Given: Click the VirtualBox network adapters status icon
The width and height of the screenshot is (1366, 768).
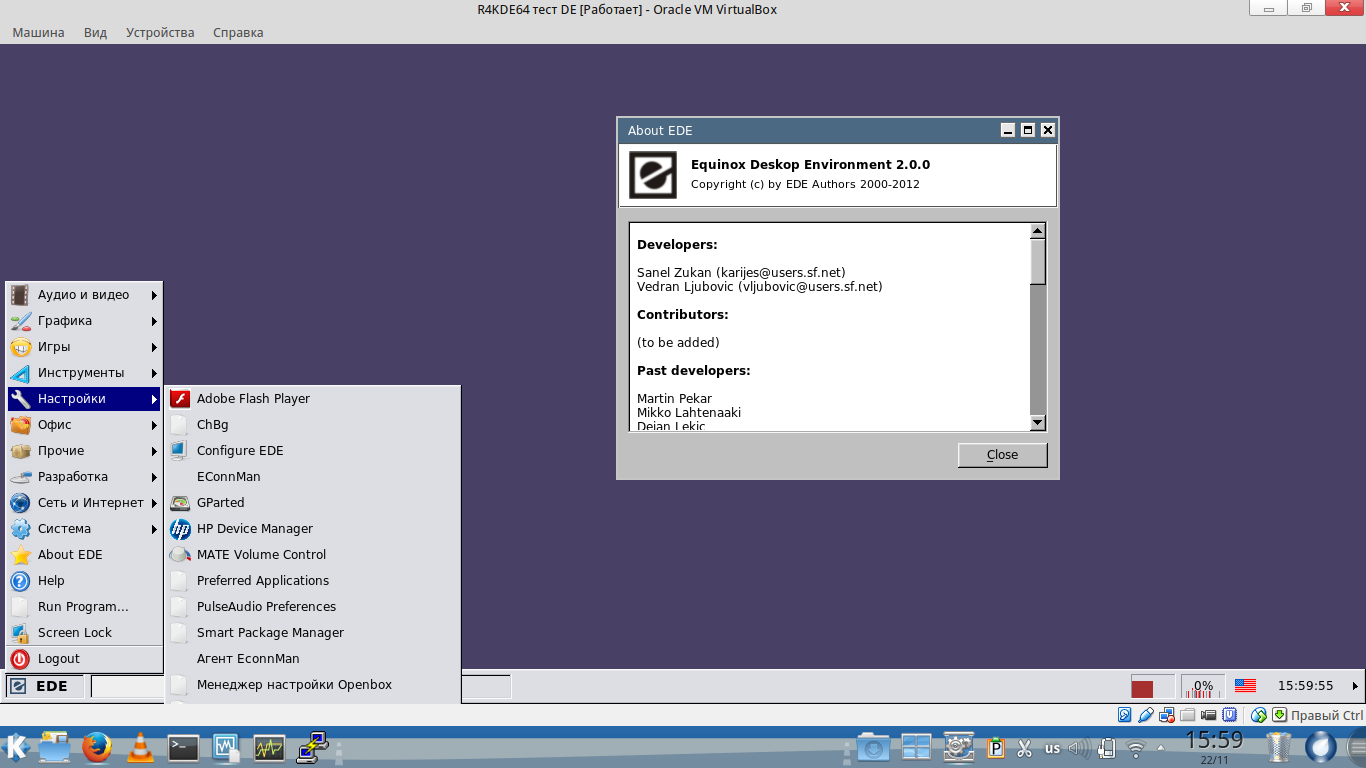Looking at the screenshot, I should [1166, 715].
